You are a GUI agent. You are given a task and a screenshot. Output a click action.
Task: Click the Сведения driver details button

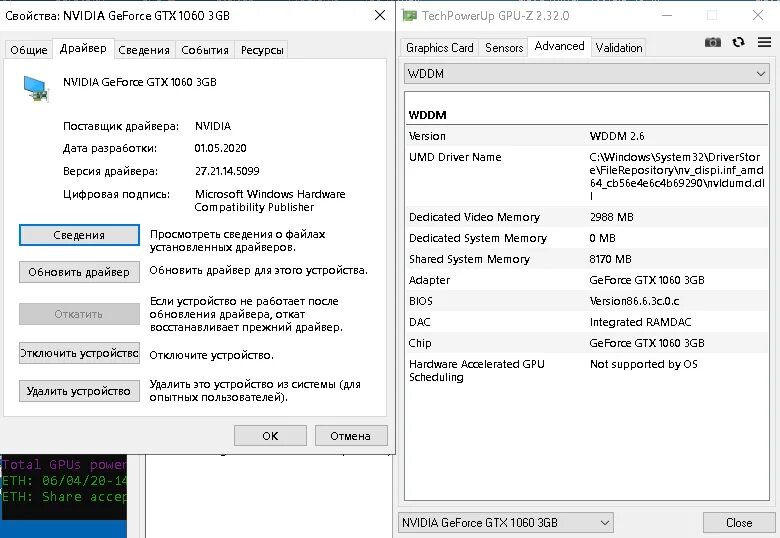click(79, 235)
